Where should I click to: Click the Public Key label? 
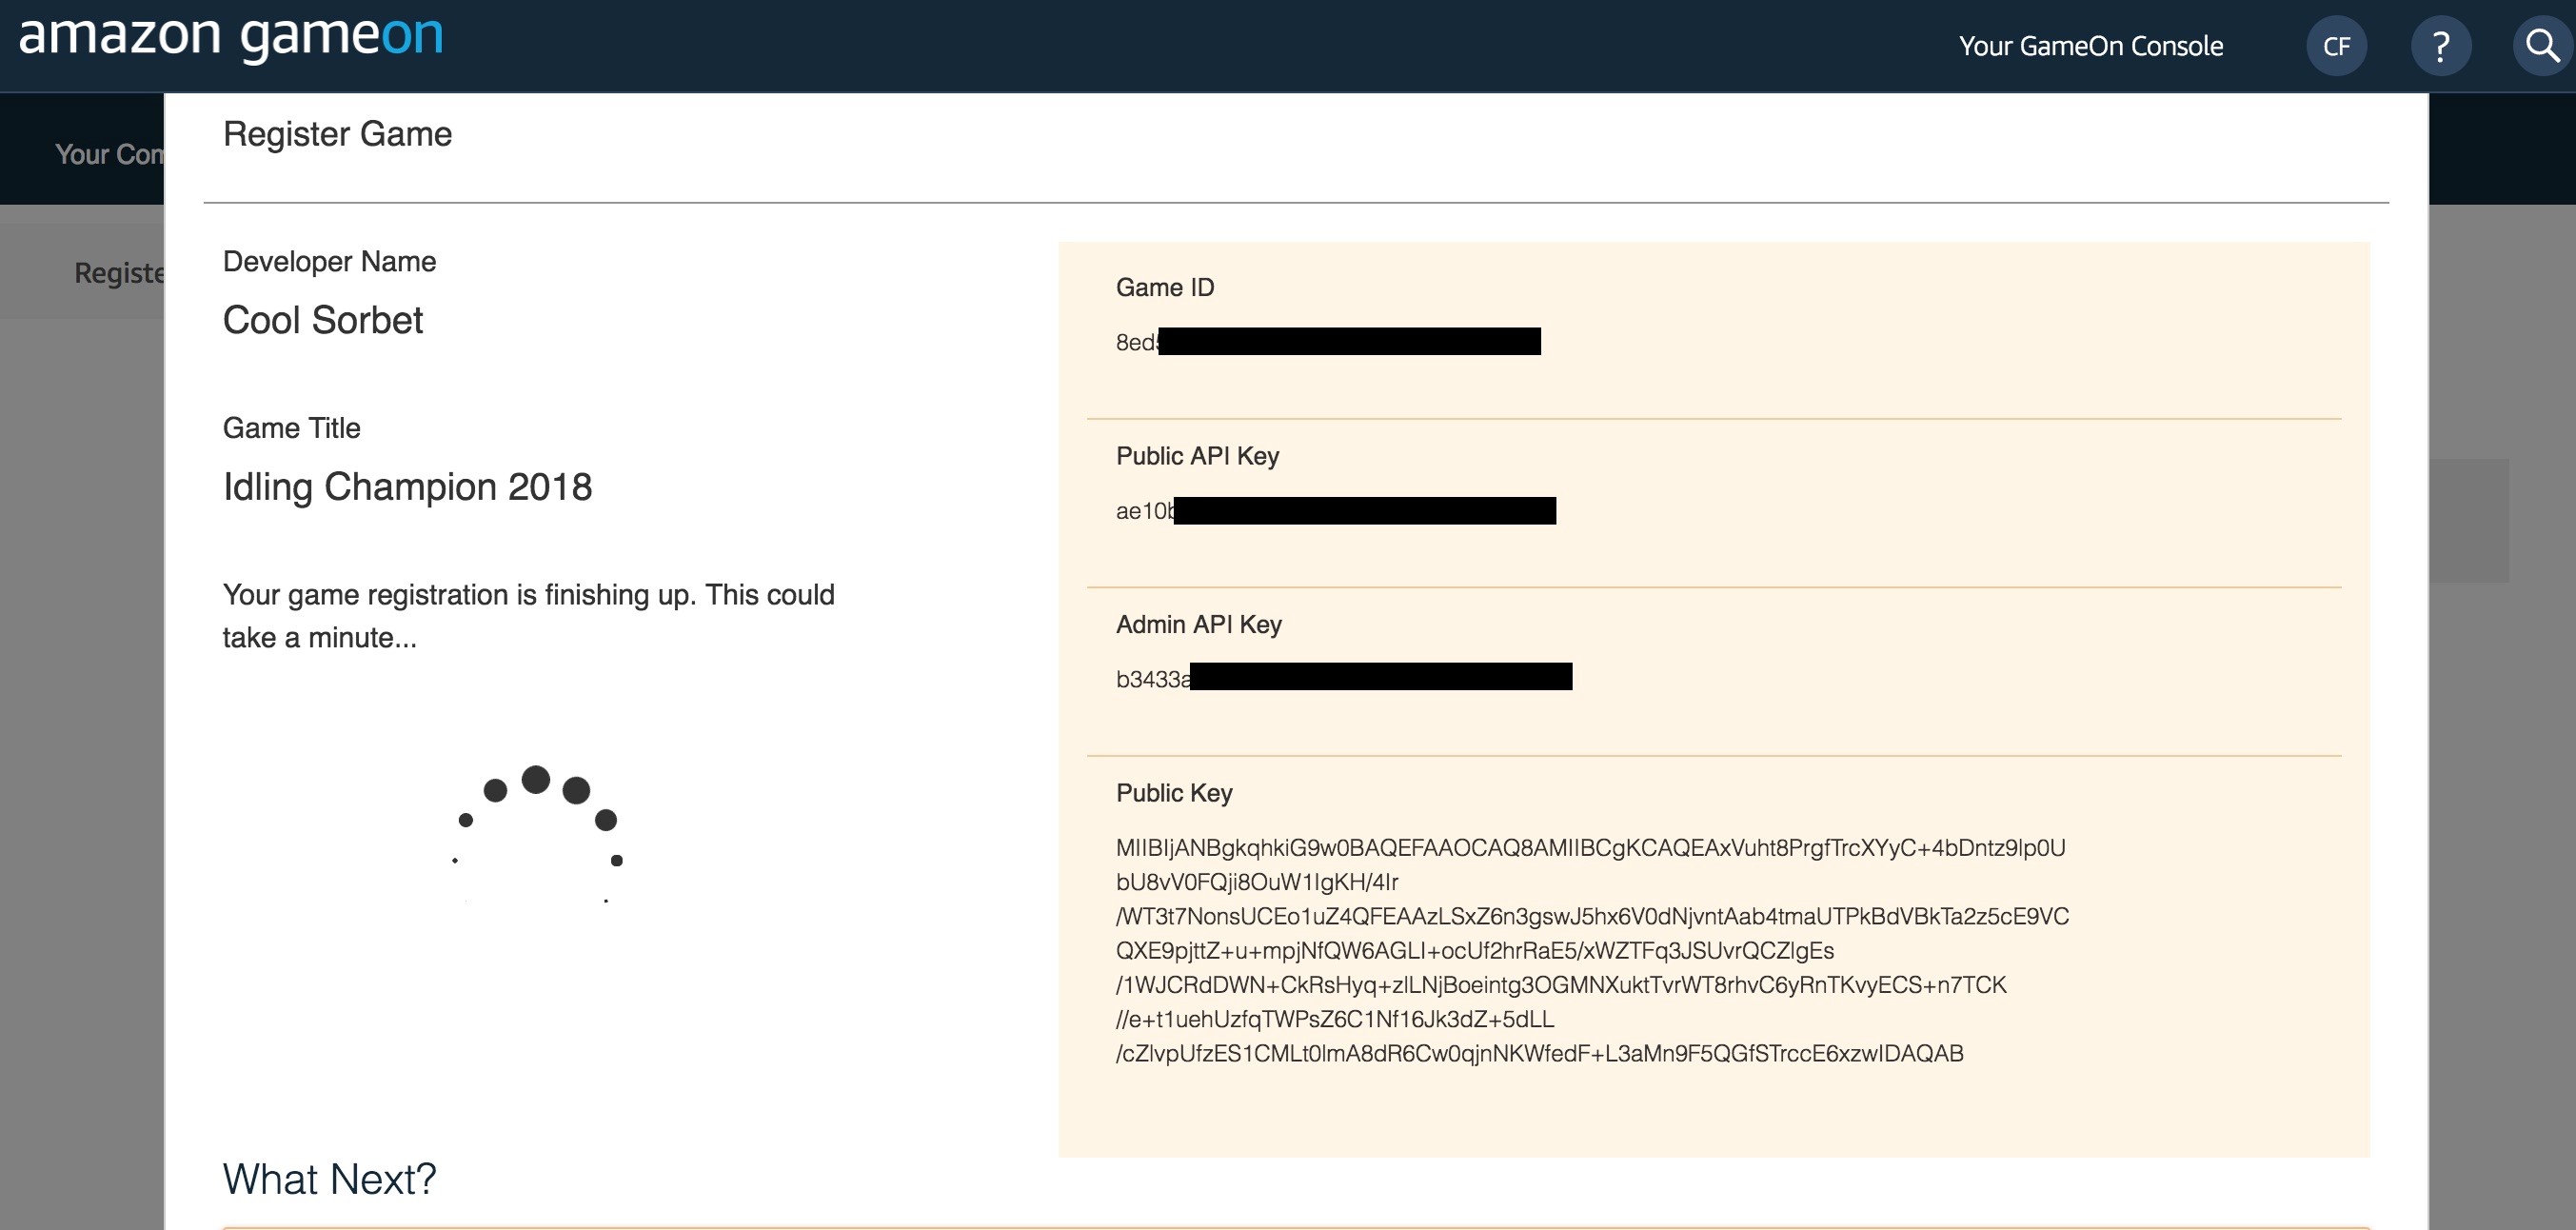[1173, 793]
